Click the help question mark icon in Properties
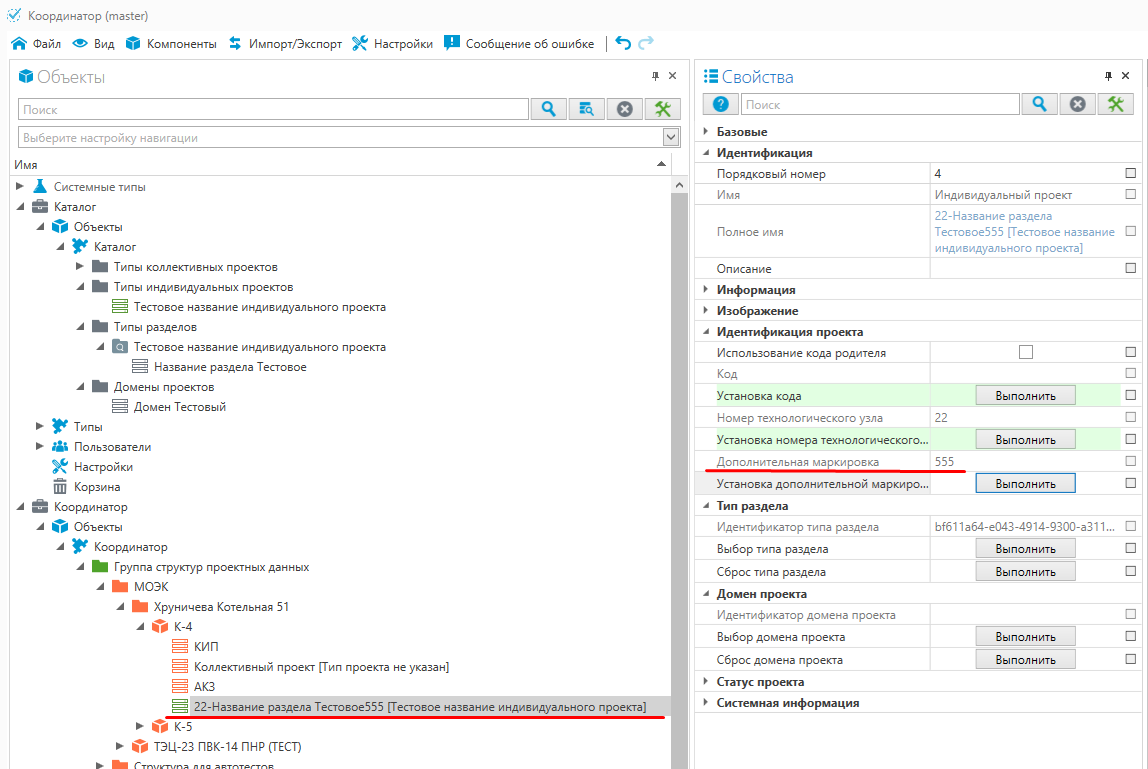The height and width of the screenshot is (769, 1148). point(720,104)
